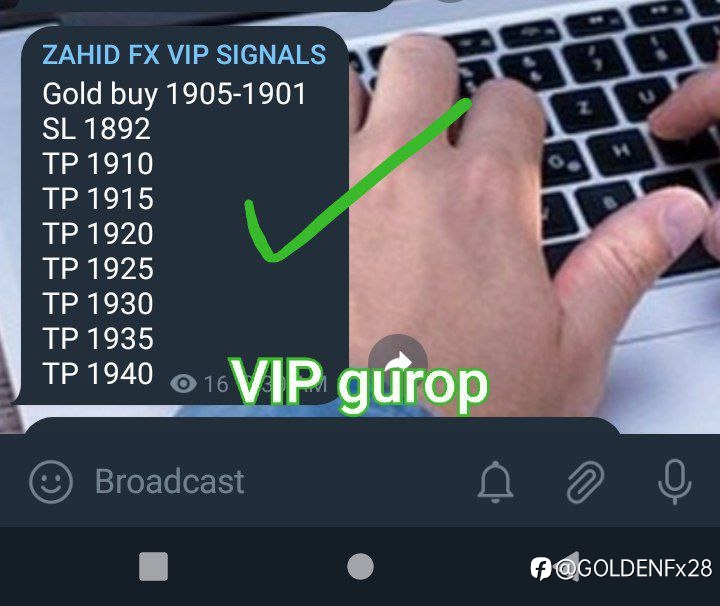Viewport: 720px width, 606px height.
Task: Tap the Android recent apps square
Action: (153, 567)
